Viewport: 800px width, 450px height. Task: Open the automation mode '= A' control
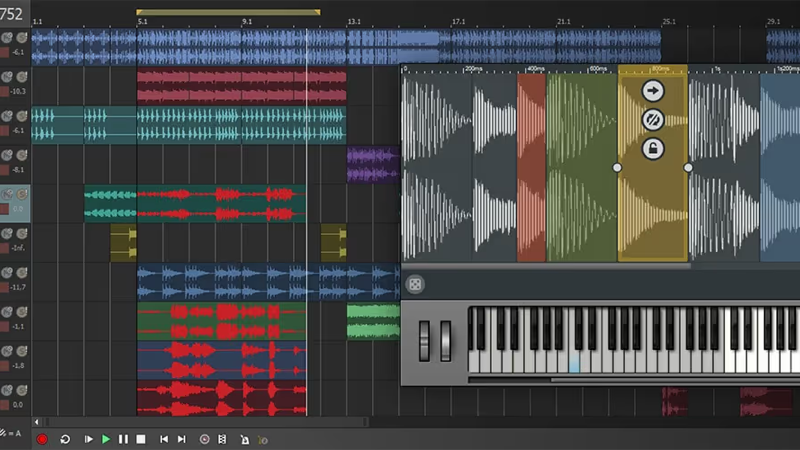click(x=11, y=434)
